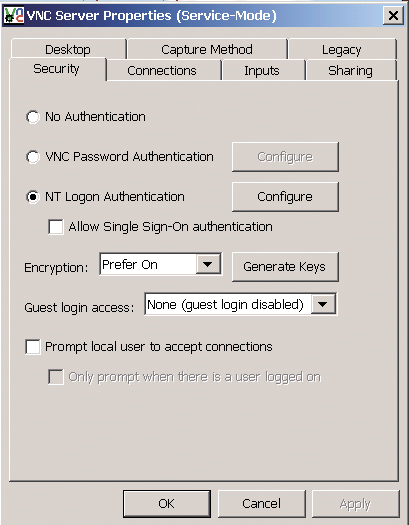Open the Guest login access dropdown arrow
Viewport: 409px width, 525px height.
[323, 304]
